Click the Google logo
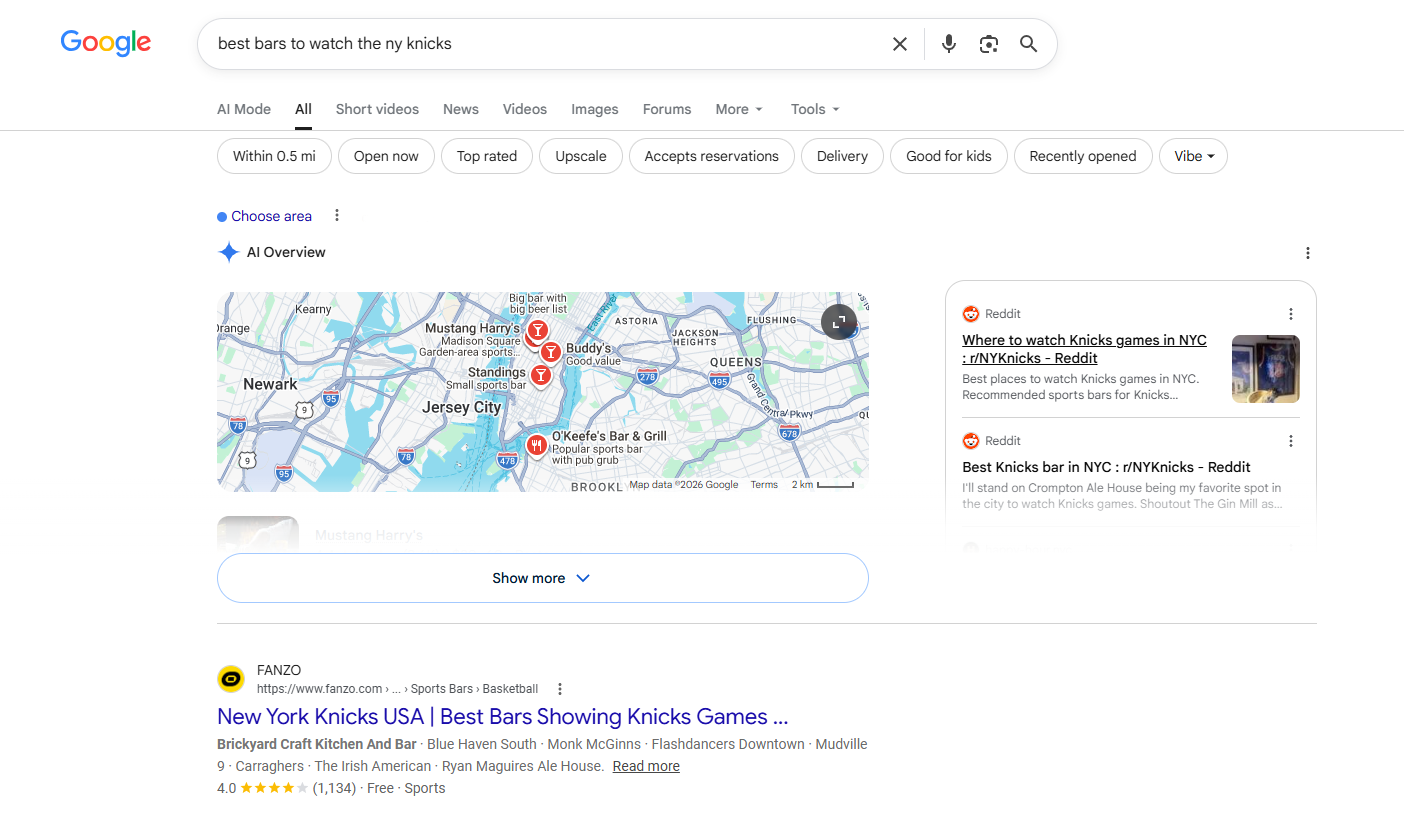Screen dimensions: 1404x821 point(106,43)
